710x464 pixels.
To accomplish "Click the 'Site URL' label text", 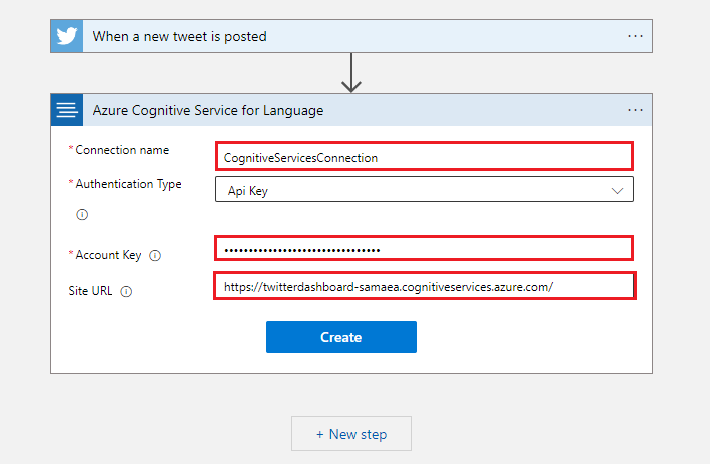I will pyautogui.click(x=90, y=291).
